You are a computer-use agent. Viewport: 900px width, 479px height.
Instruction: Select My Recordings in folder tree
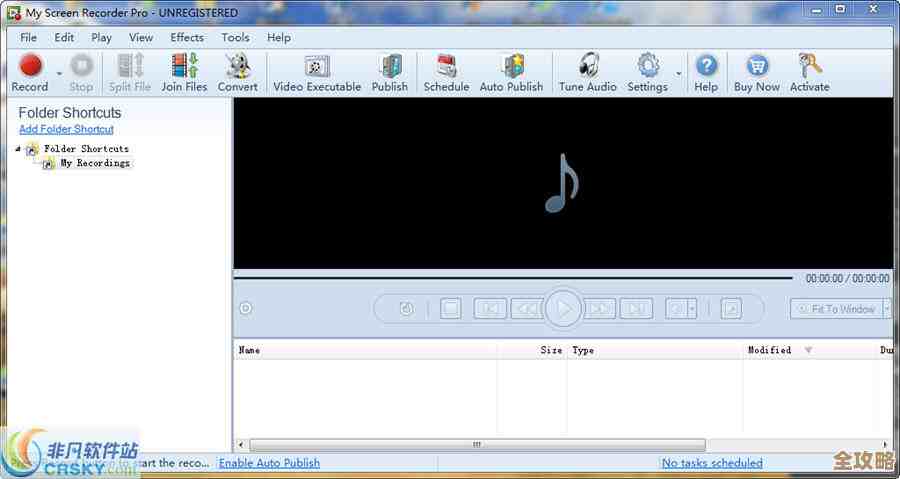[95, 163]
